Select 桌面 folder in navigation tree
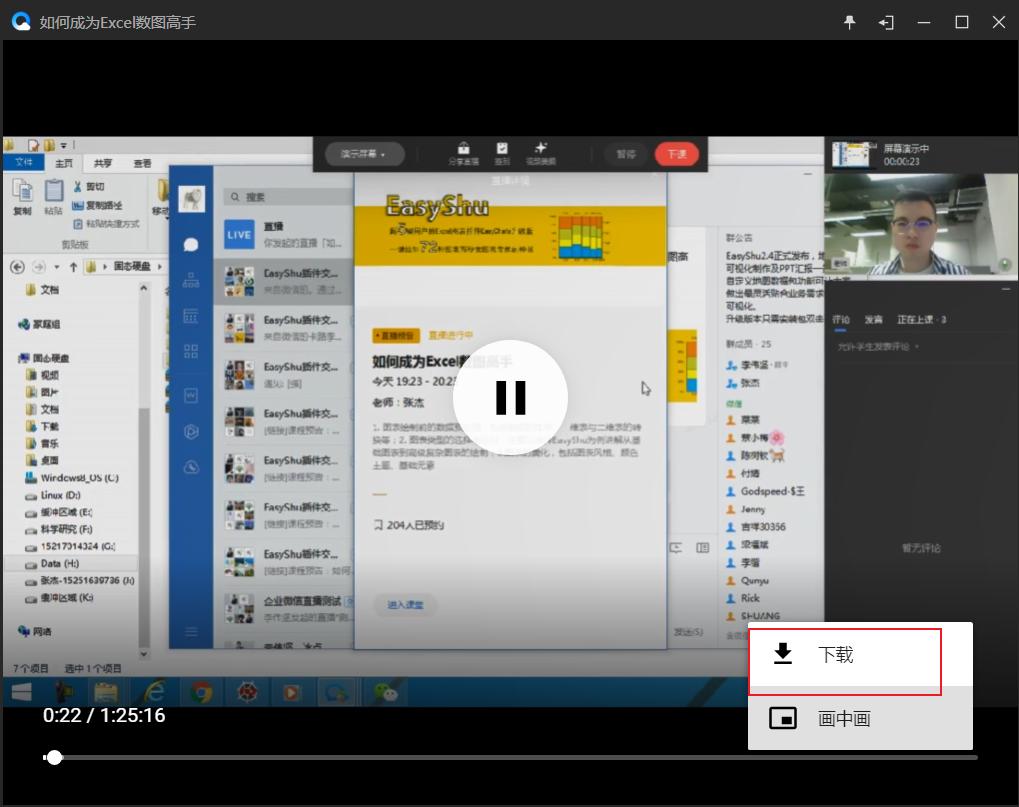 [x=42, y=460]
